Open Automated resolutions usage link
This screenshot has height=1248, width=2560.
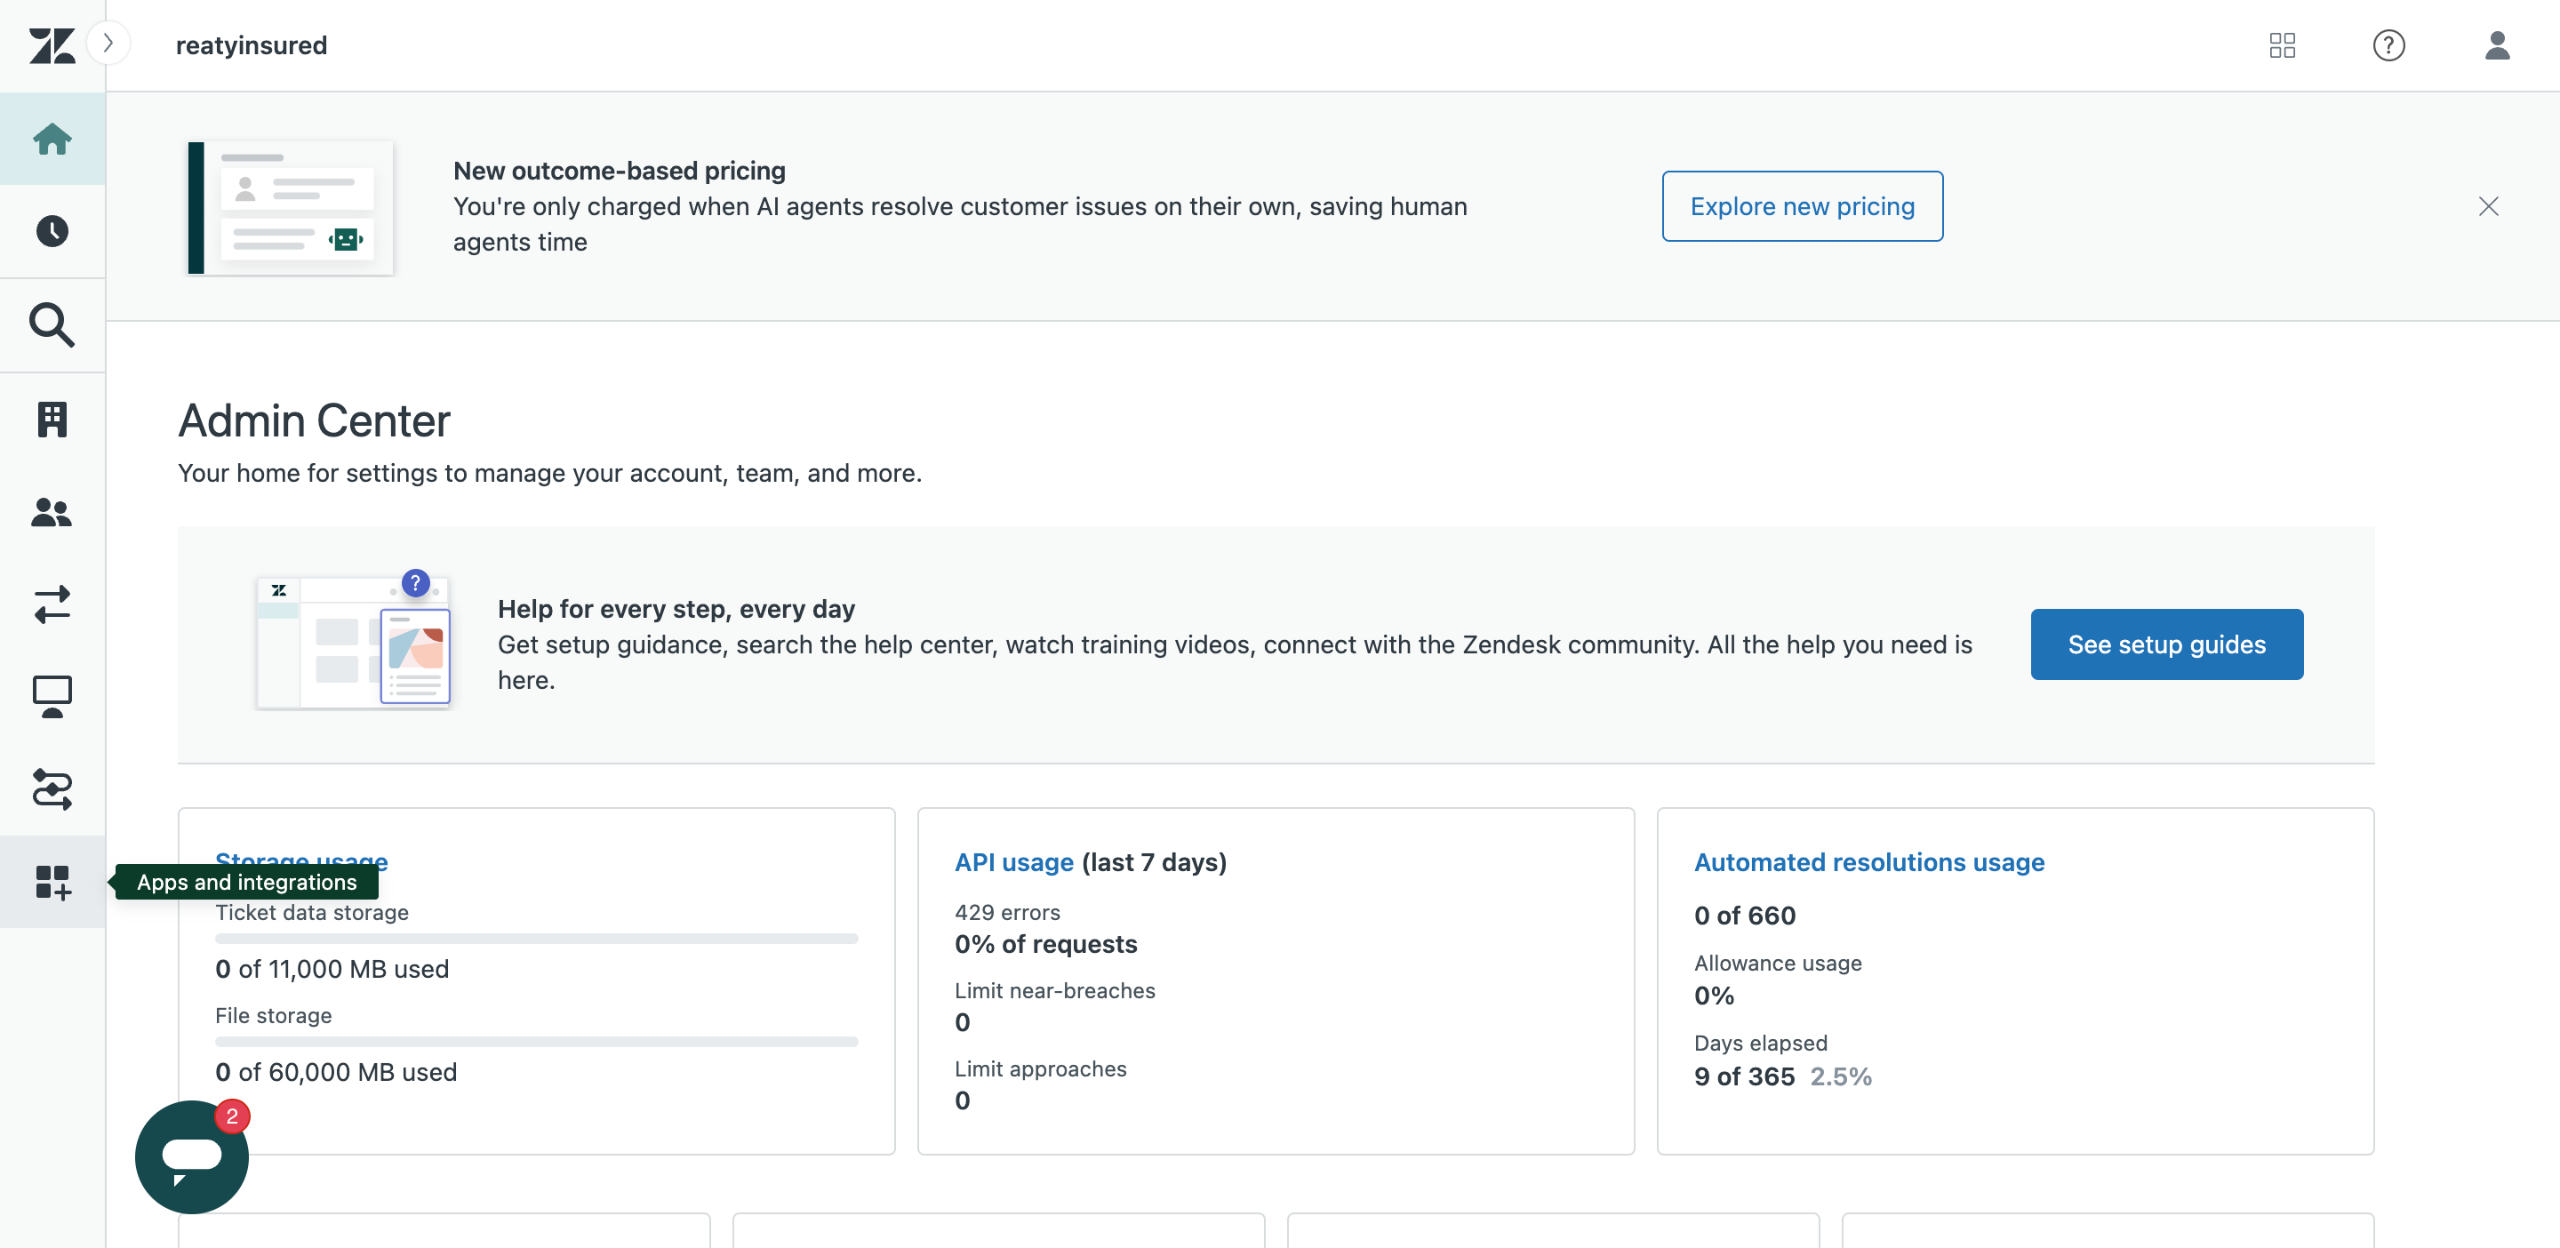click(x=1868, y=862)
